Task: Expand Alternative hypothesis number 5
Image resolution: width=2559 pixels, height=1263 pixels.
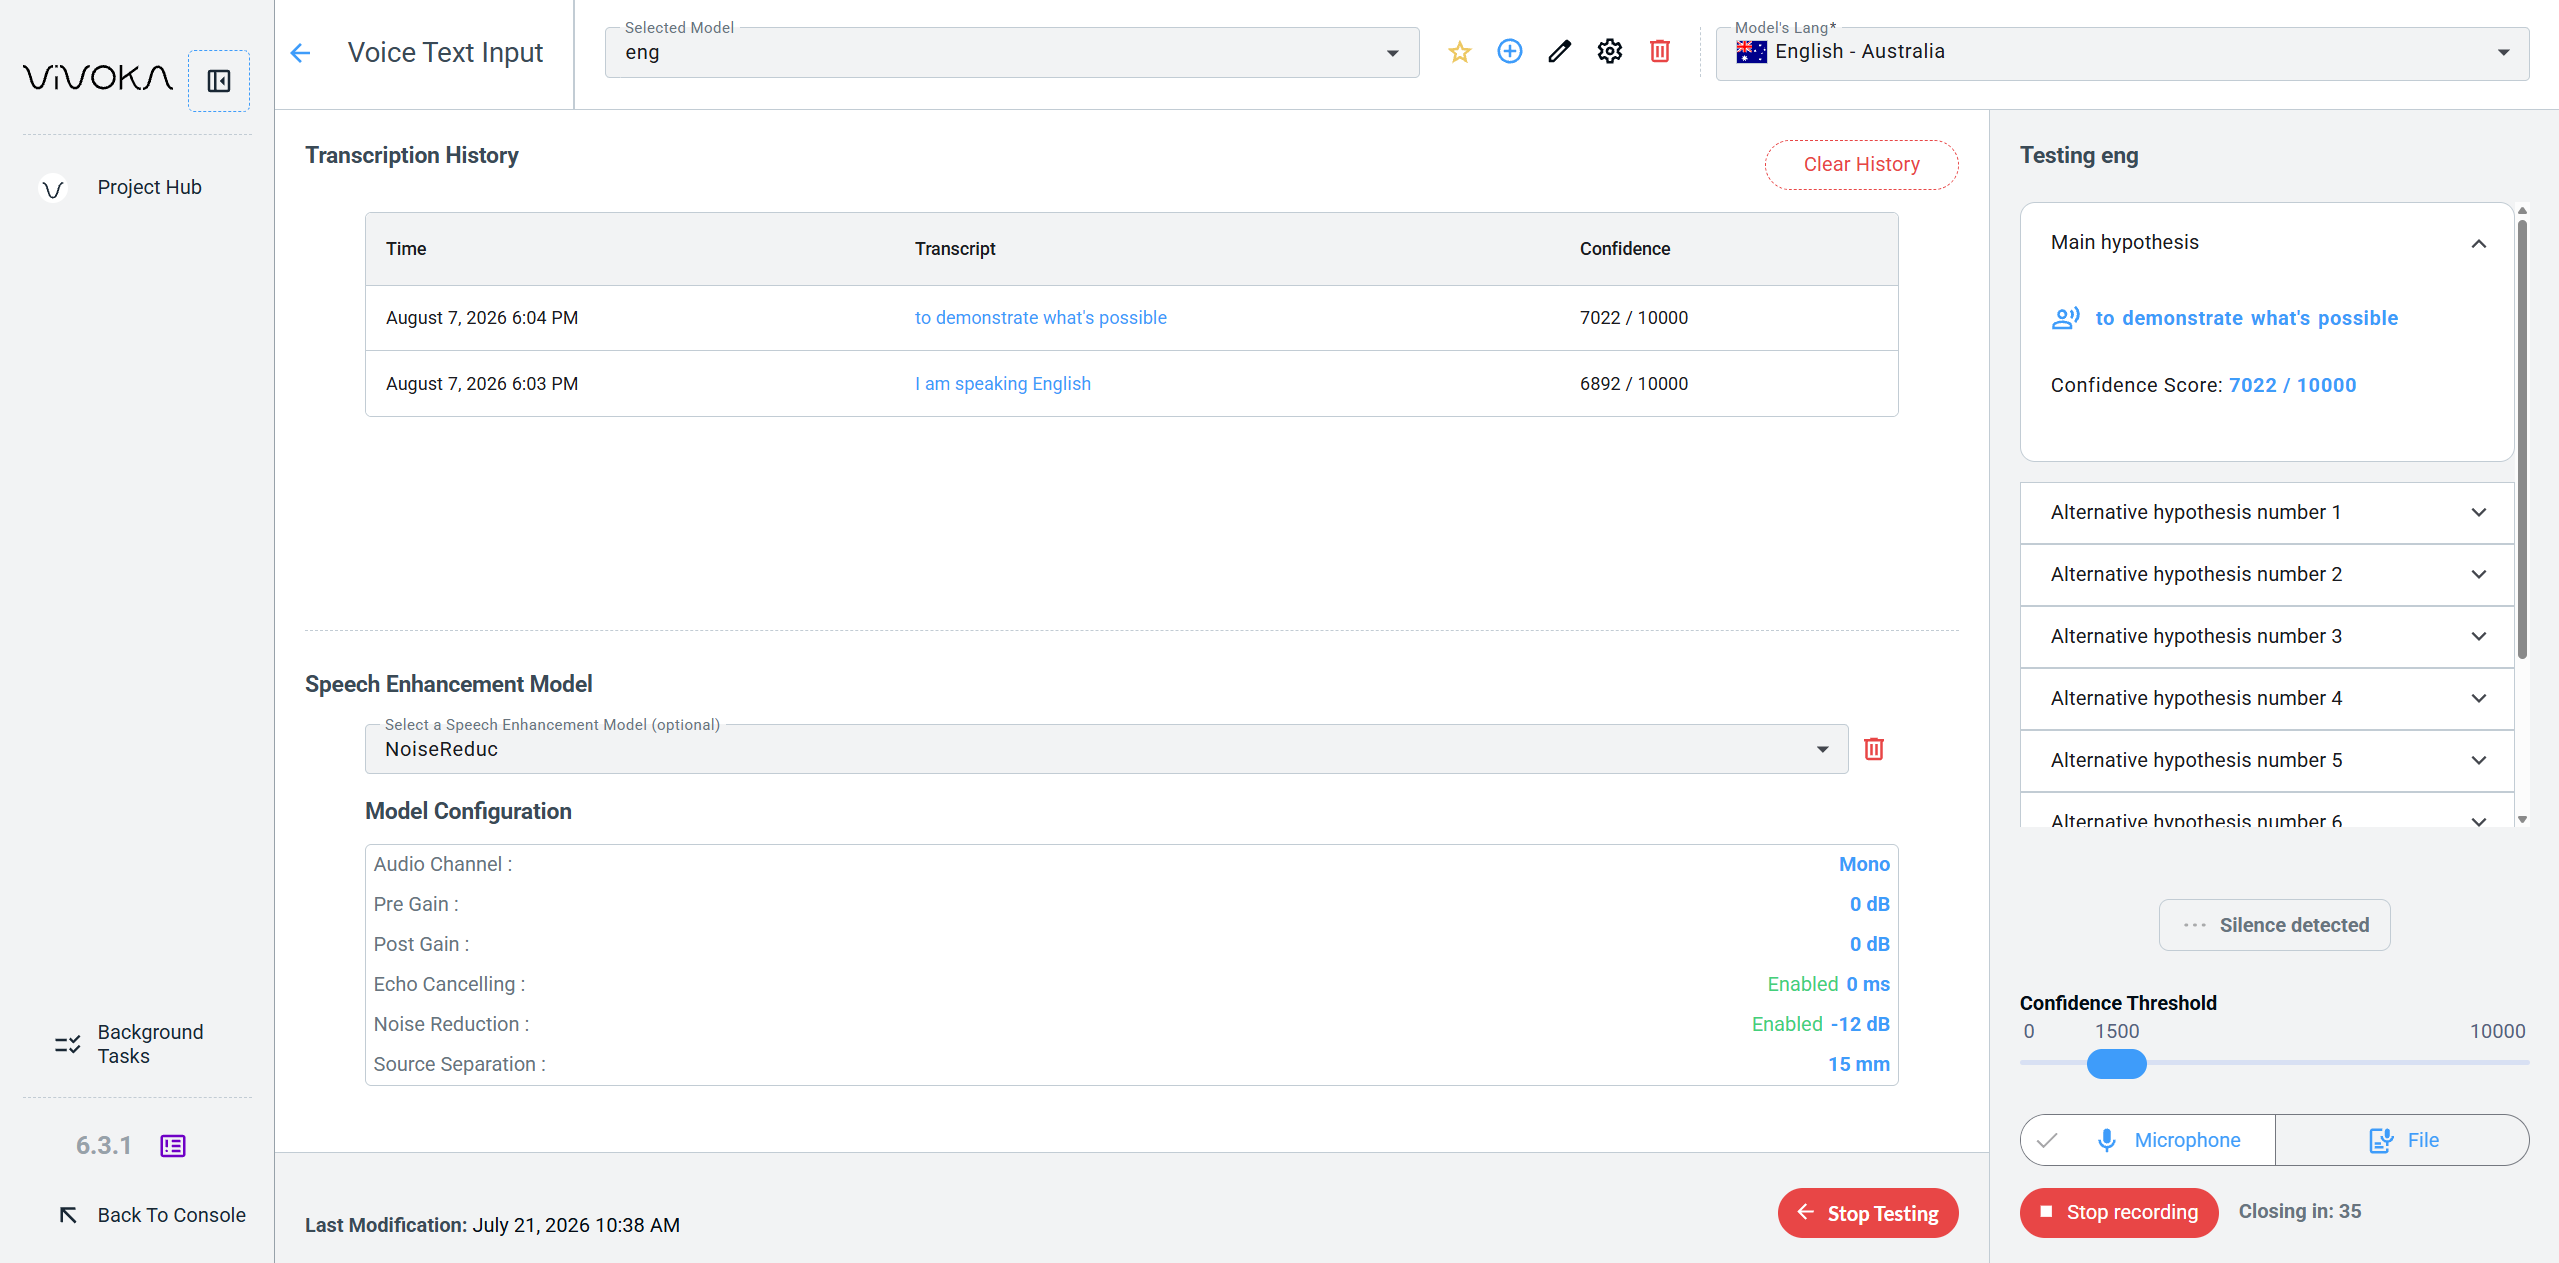Action: pos(2266,761)
